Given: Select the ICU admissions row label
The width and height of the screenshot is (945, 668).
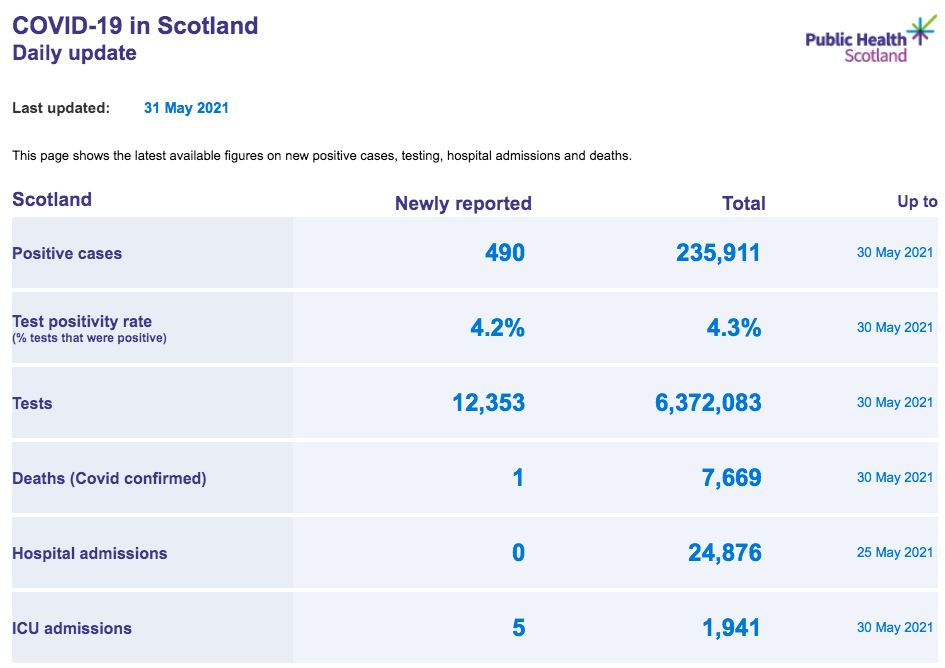Looking at the screenshot, I should tap(72, 628).
